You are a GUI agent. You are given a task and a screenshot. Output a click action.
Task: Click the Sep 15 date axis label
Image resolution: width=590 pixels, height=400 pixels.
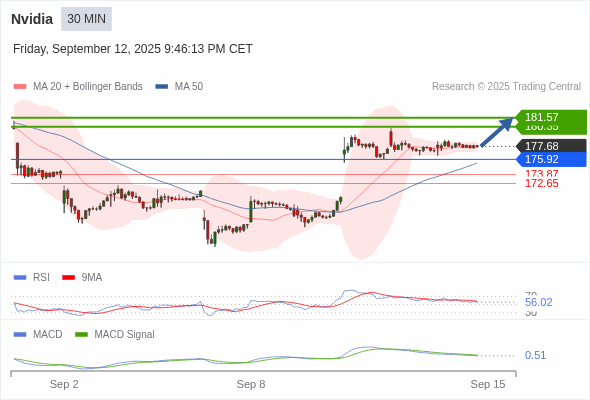(x=488, y=384)
